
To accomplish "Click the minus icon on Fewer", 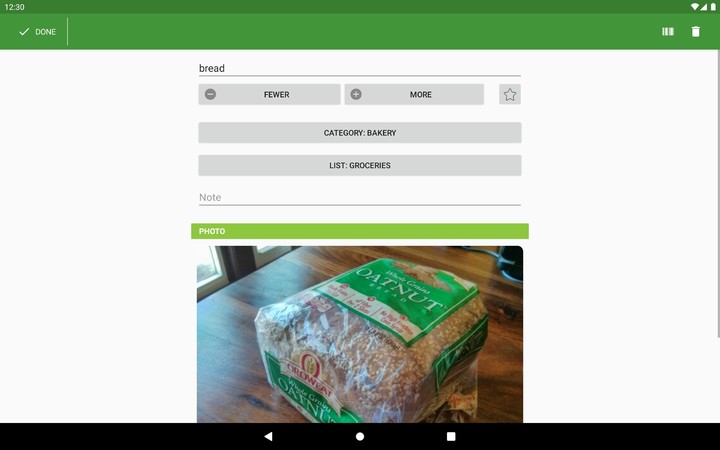I will point(210,94).
